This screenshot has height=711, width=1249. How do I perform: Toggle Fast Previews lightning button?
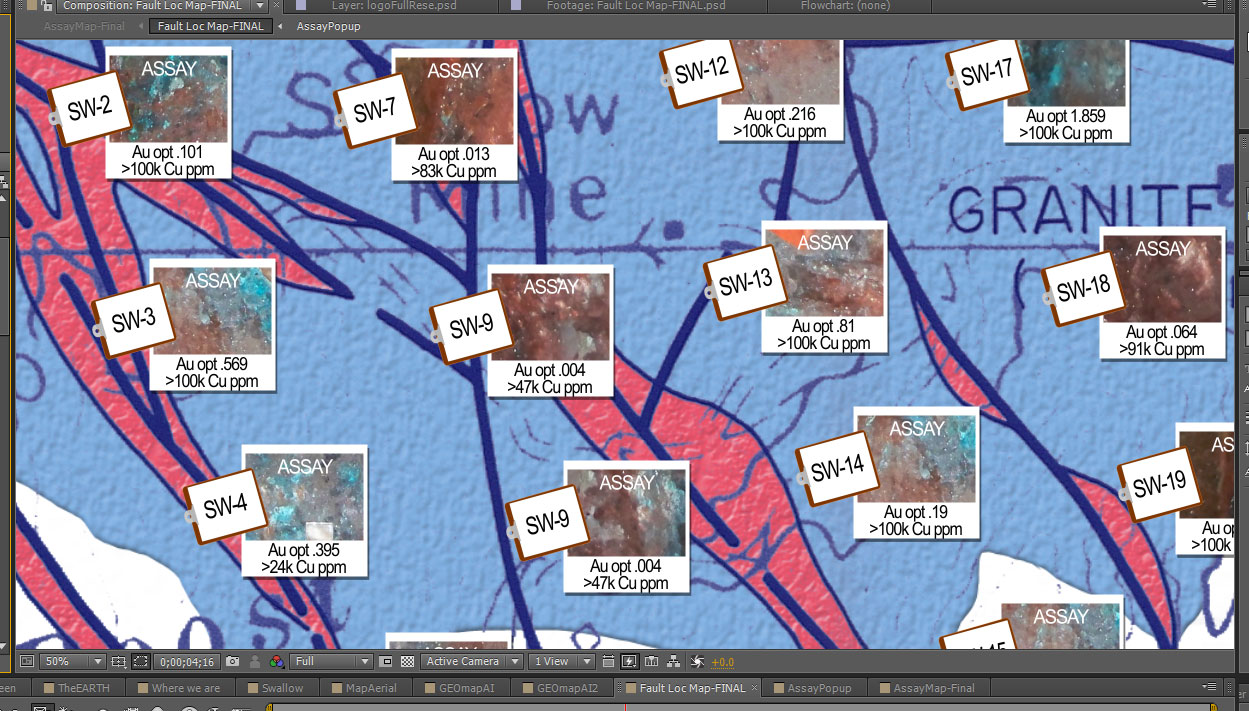pyautogui.click(x=629, y=661)
